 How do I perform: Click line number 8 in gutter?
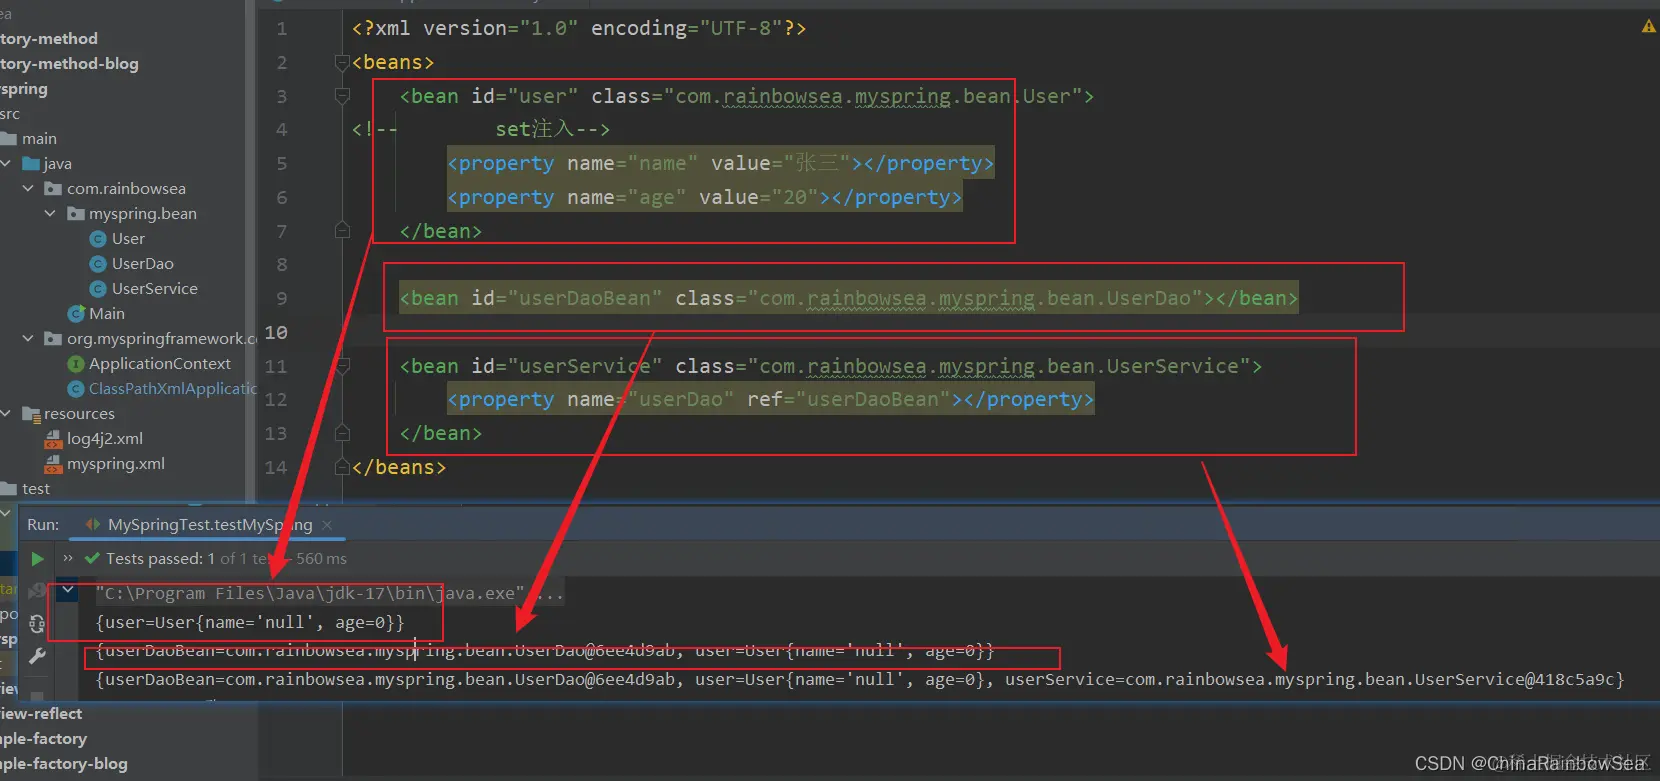pyautogui.click(x=282, y=265)
